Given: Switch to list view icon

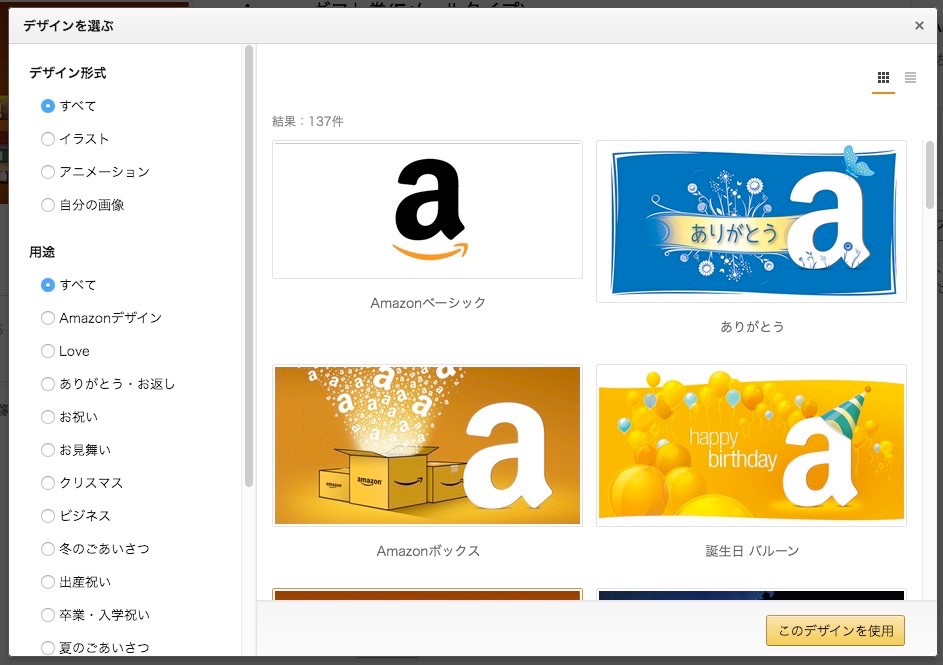Looking at the screenshot, I should point(911,78).
